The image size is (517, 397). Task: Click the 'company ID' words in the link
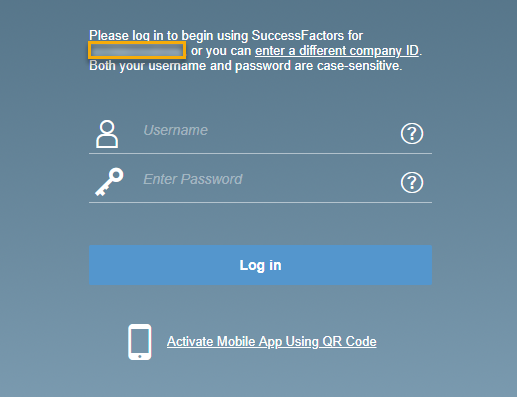(x=384, y=51)
